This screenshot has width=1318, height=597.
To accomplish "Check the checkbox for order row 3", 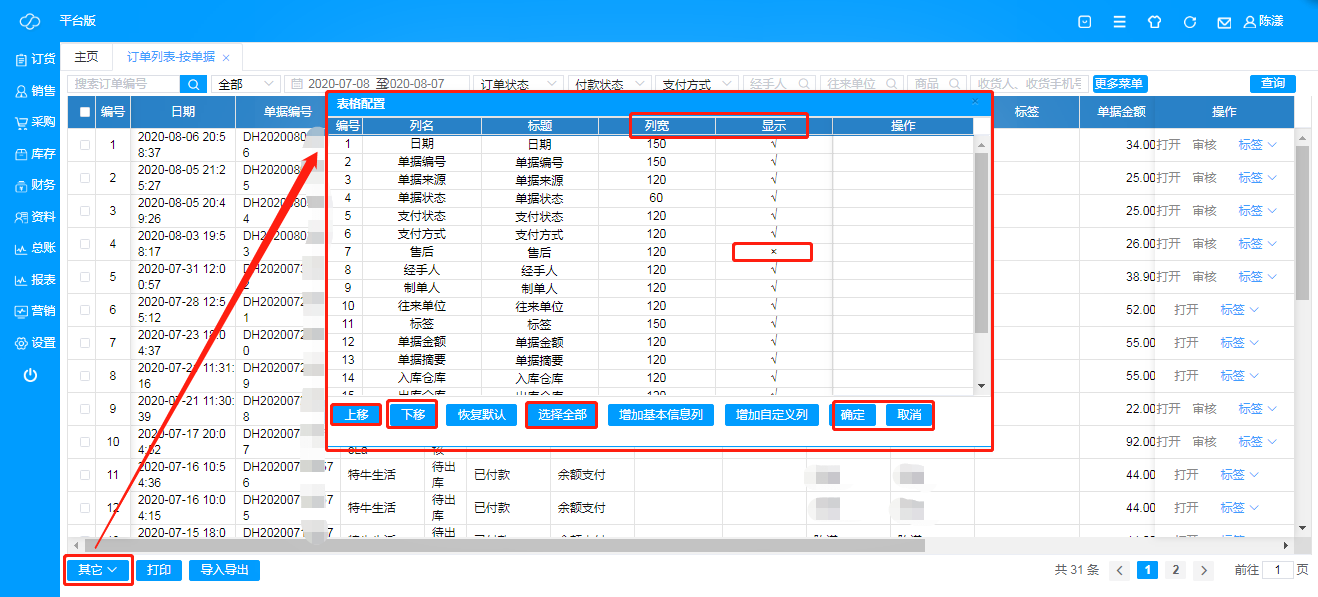I will click(84, 211).
